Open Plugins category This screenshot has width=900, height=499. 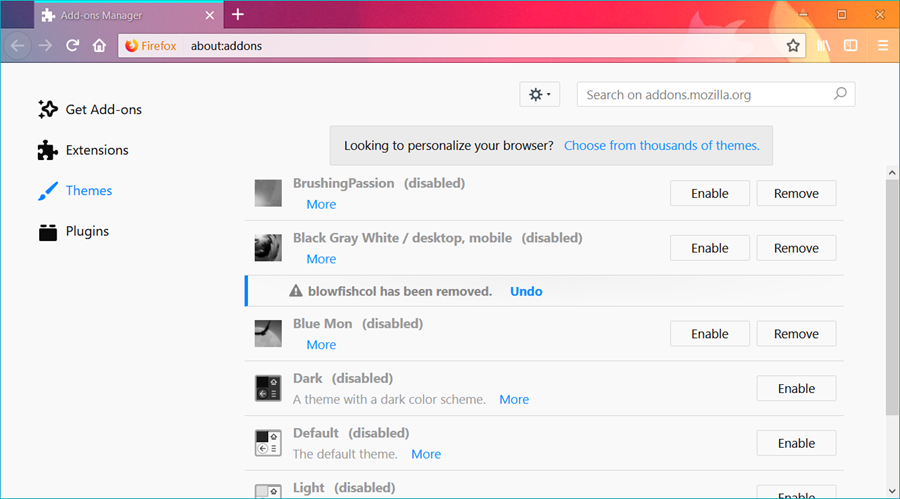73,231
